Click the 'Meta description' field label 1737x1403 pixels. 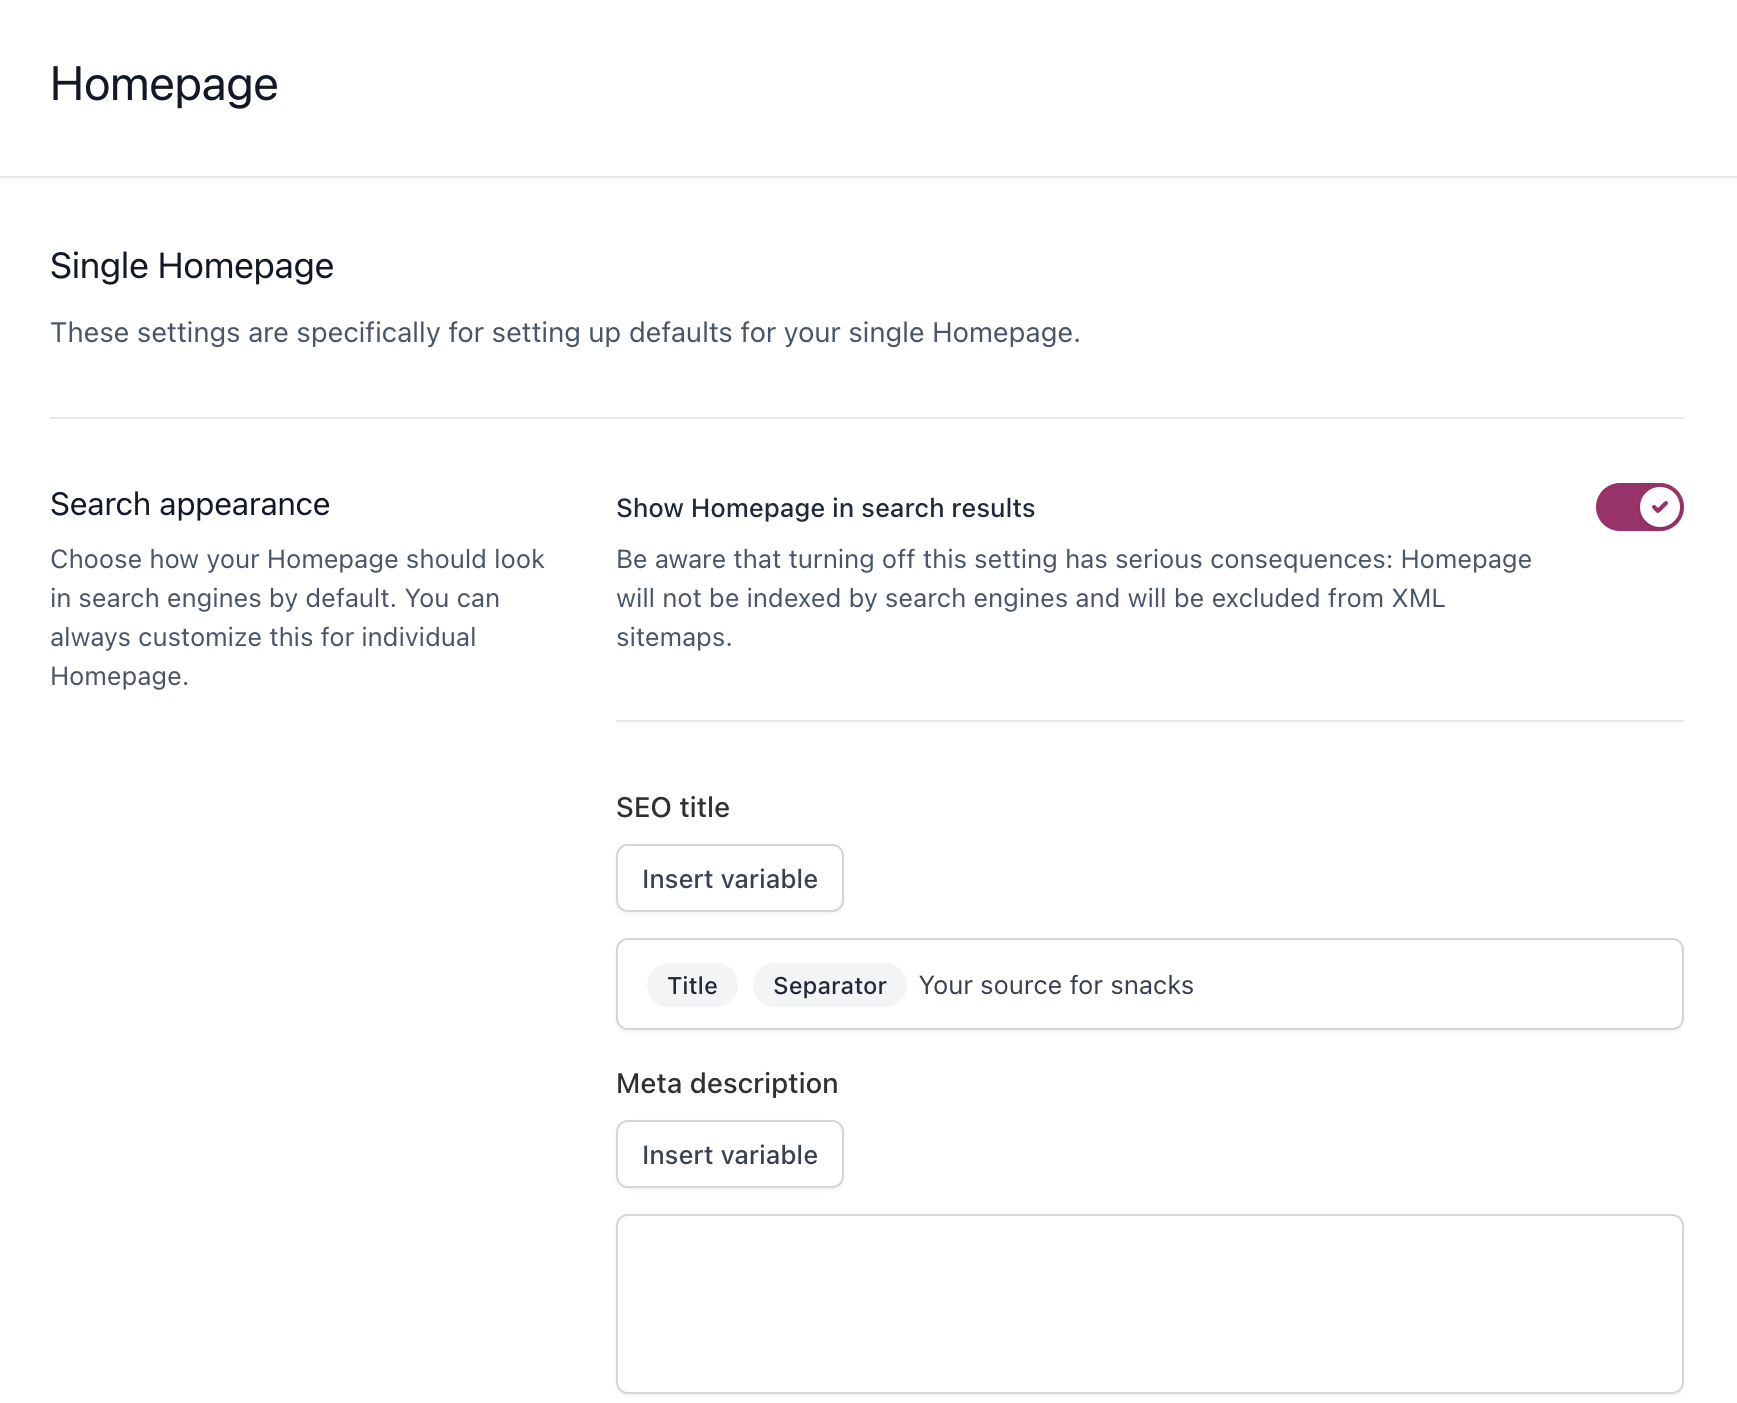[726, 1083]
